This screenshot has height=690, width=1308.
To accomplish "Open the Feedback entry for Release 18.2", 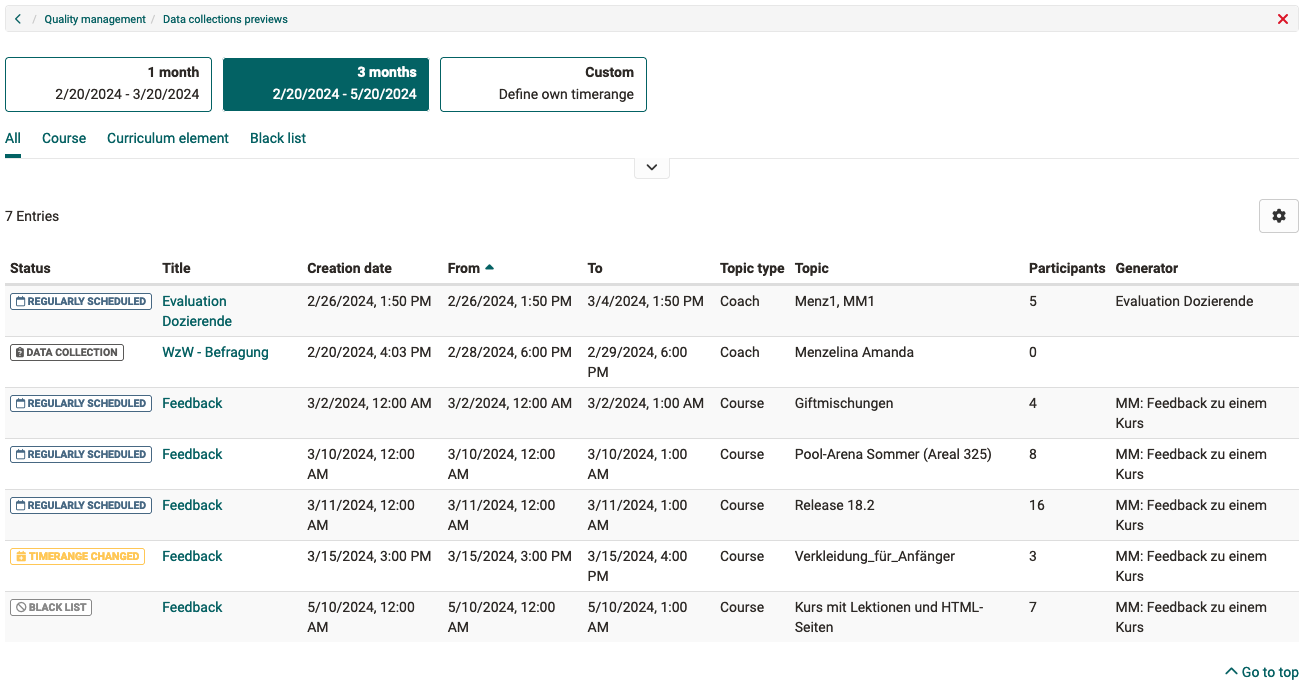I will click(192, 505).
